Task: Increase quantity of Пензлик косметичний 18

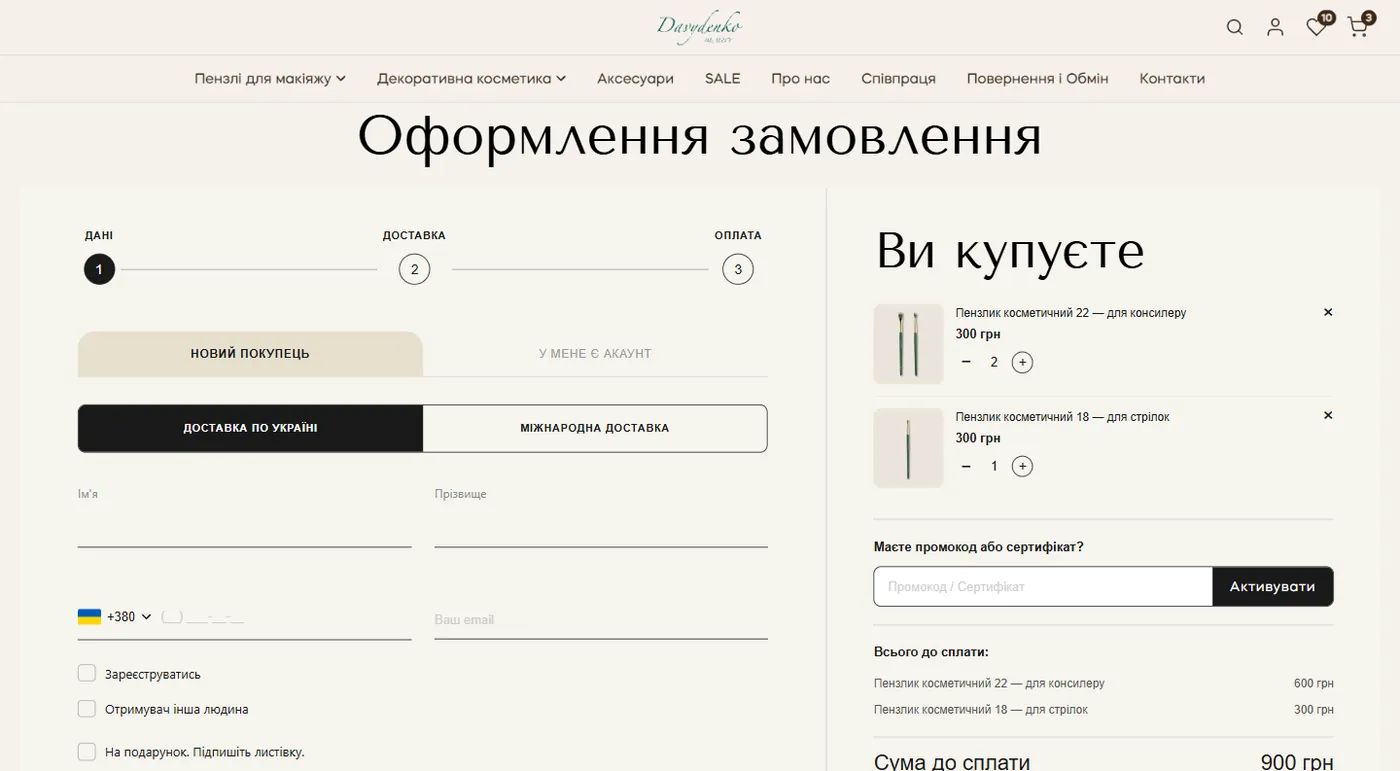Action: pyautogui.click(x=1022, y=466)
